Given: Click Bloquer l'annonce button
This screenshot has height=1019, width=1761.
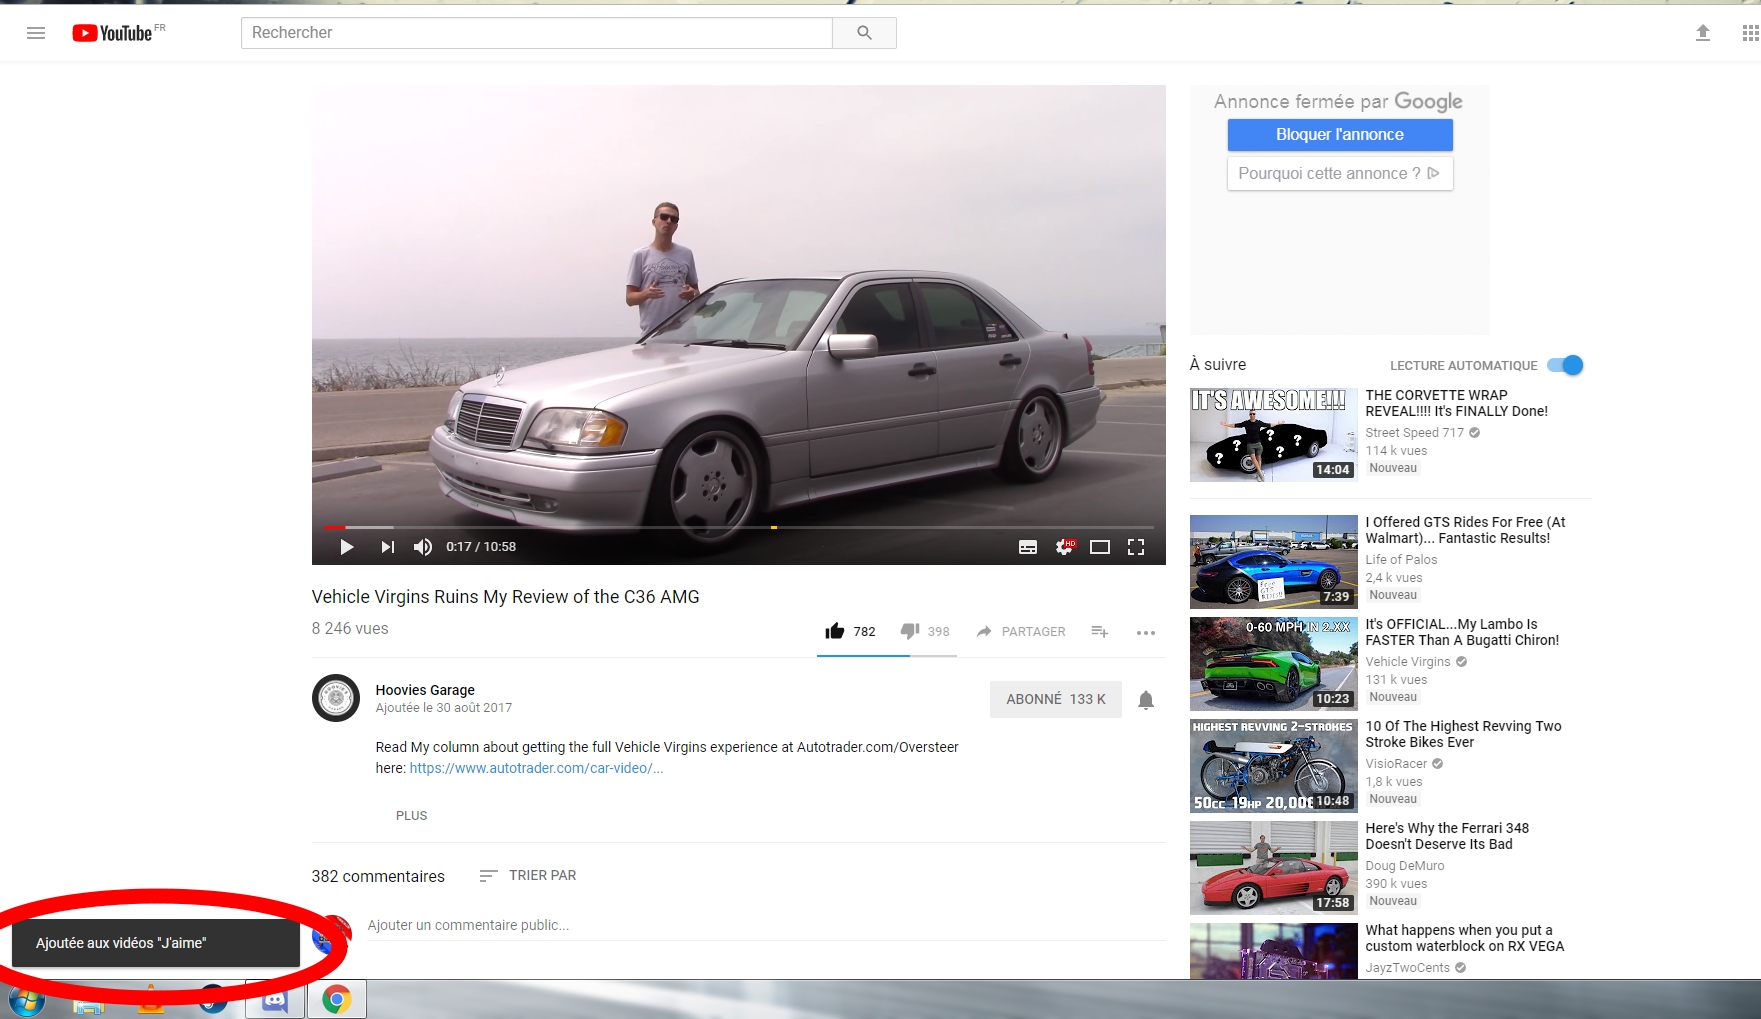Looking at the screenshot, I should point(1340,135).
